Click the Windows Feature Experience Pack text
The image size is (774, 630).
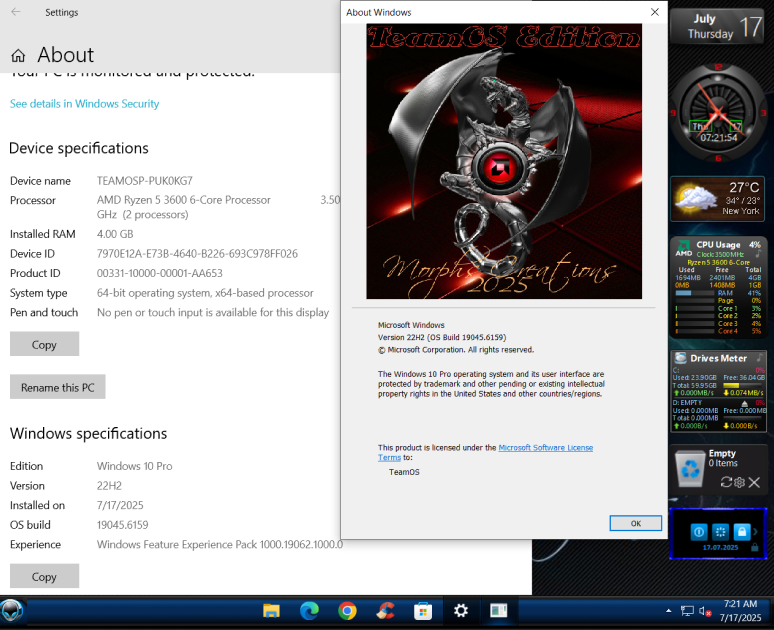pos(220,544)
